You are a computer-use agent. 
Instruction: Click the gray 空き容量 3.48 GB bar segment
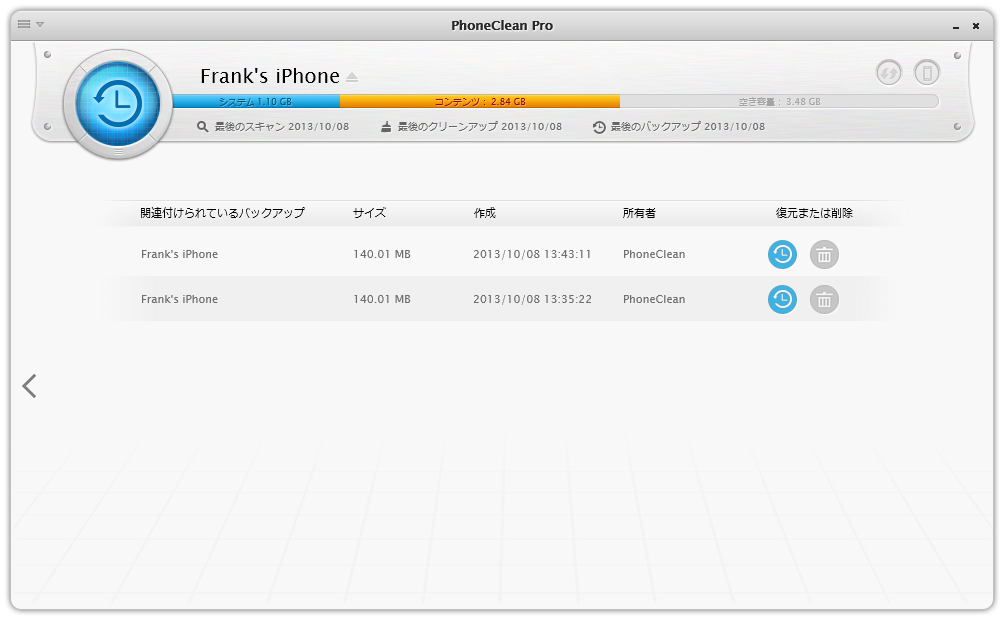[x=779, y=101]
